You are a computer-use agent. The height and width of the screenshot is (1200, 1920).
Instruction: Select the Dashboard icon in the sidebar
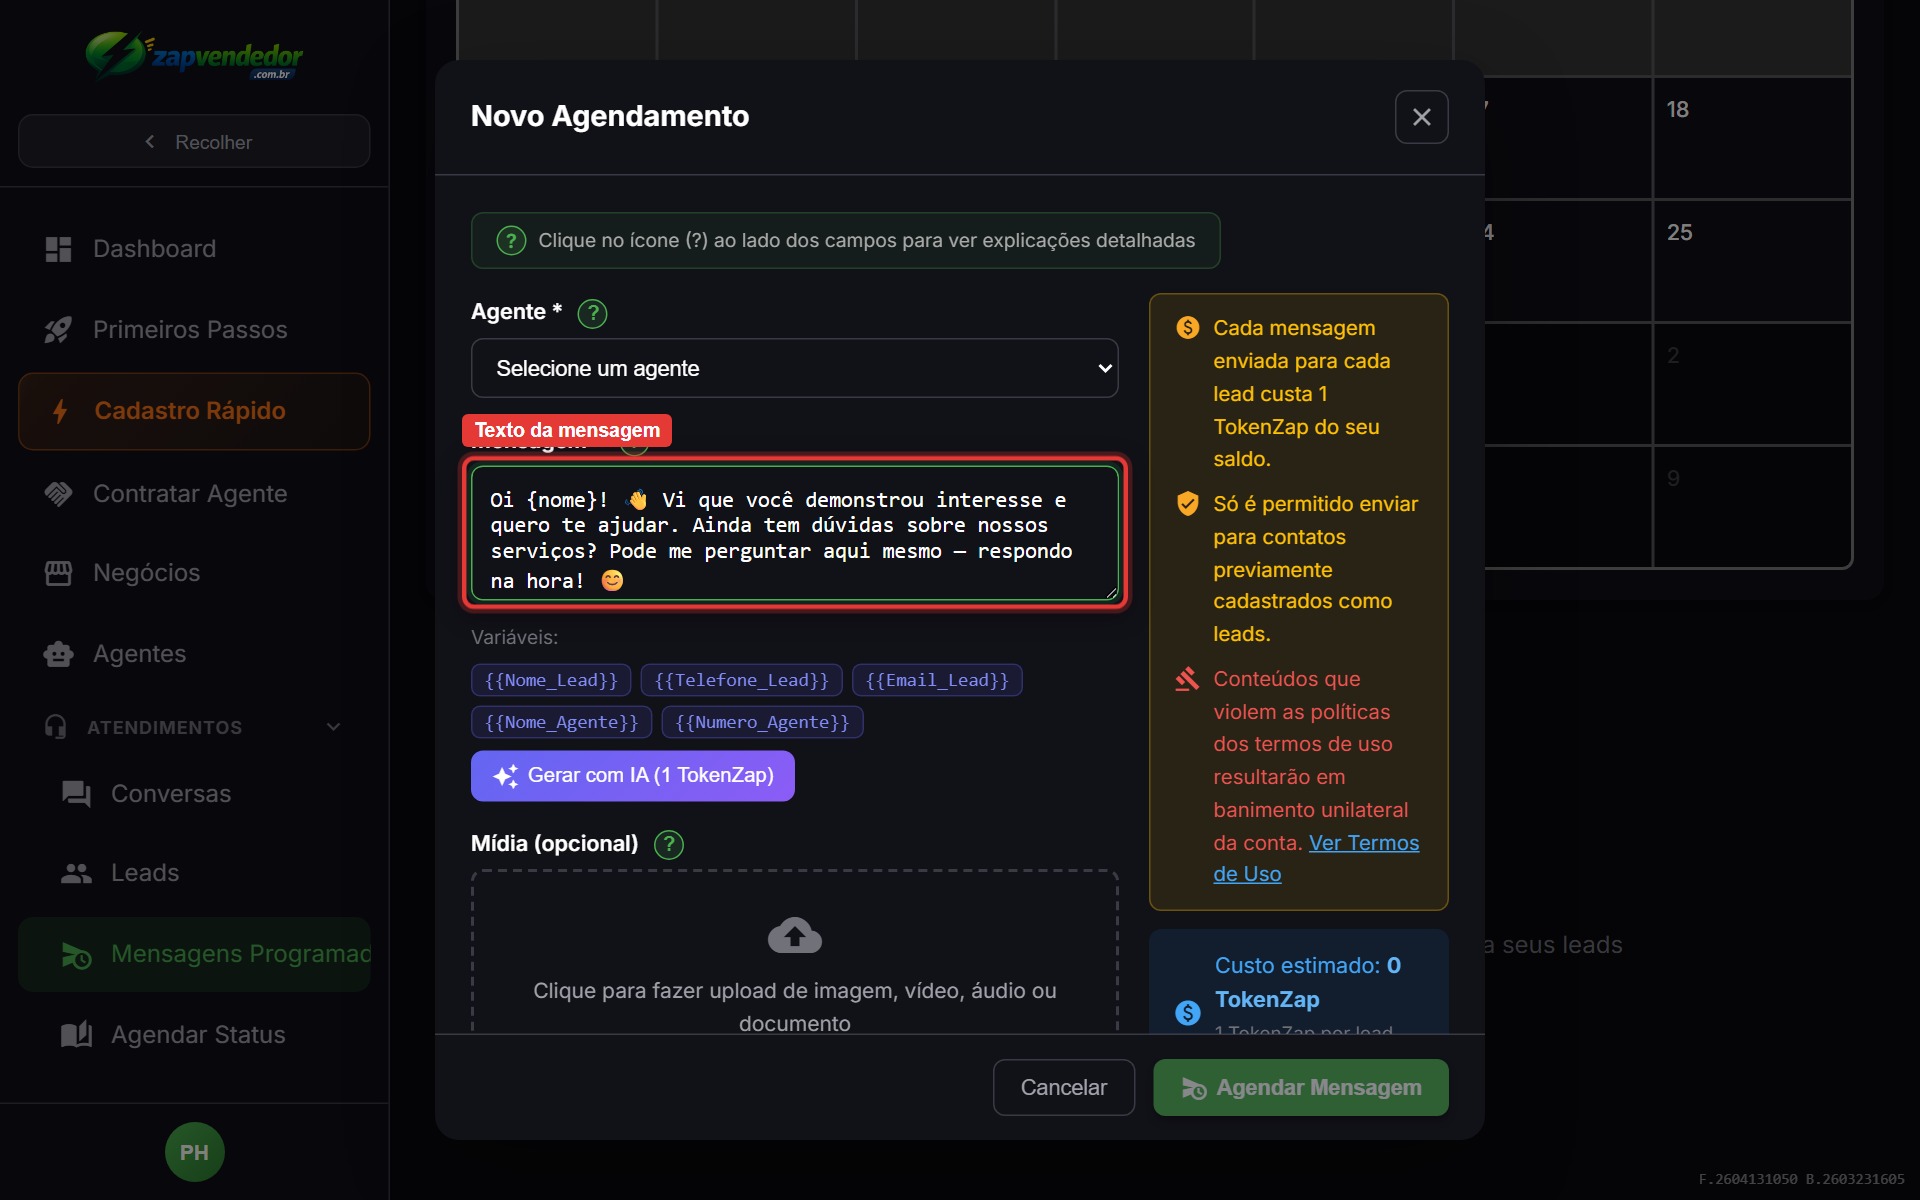click(58, 248)
